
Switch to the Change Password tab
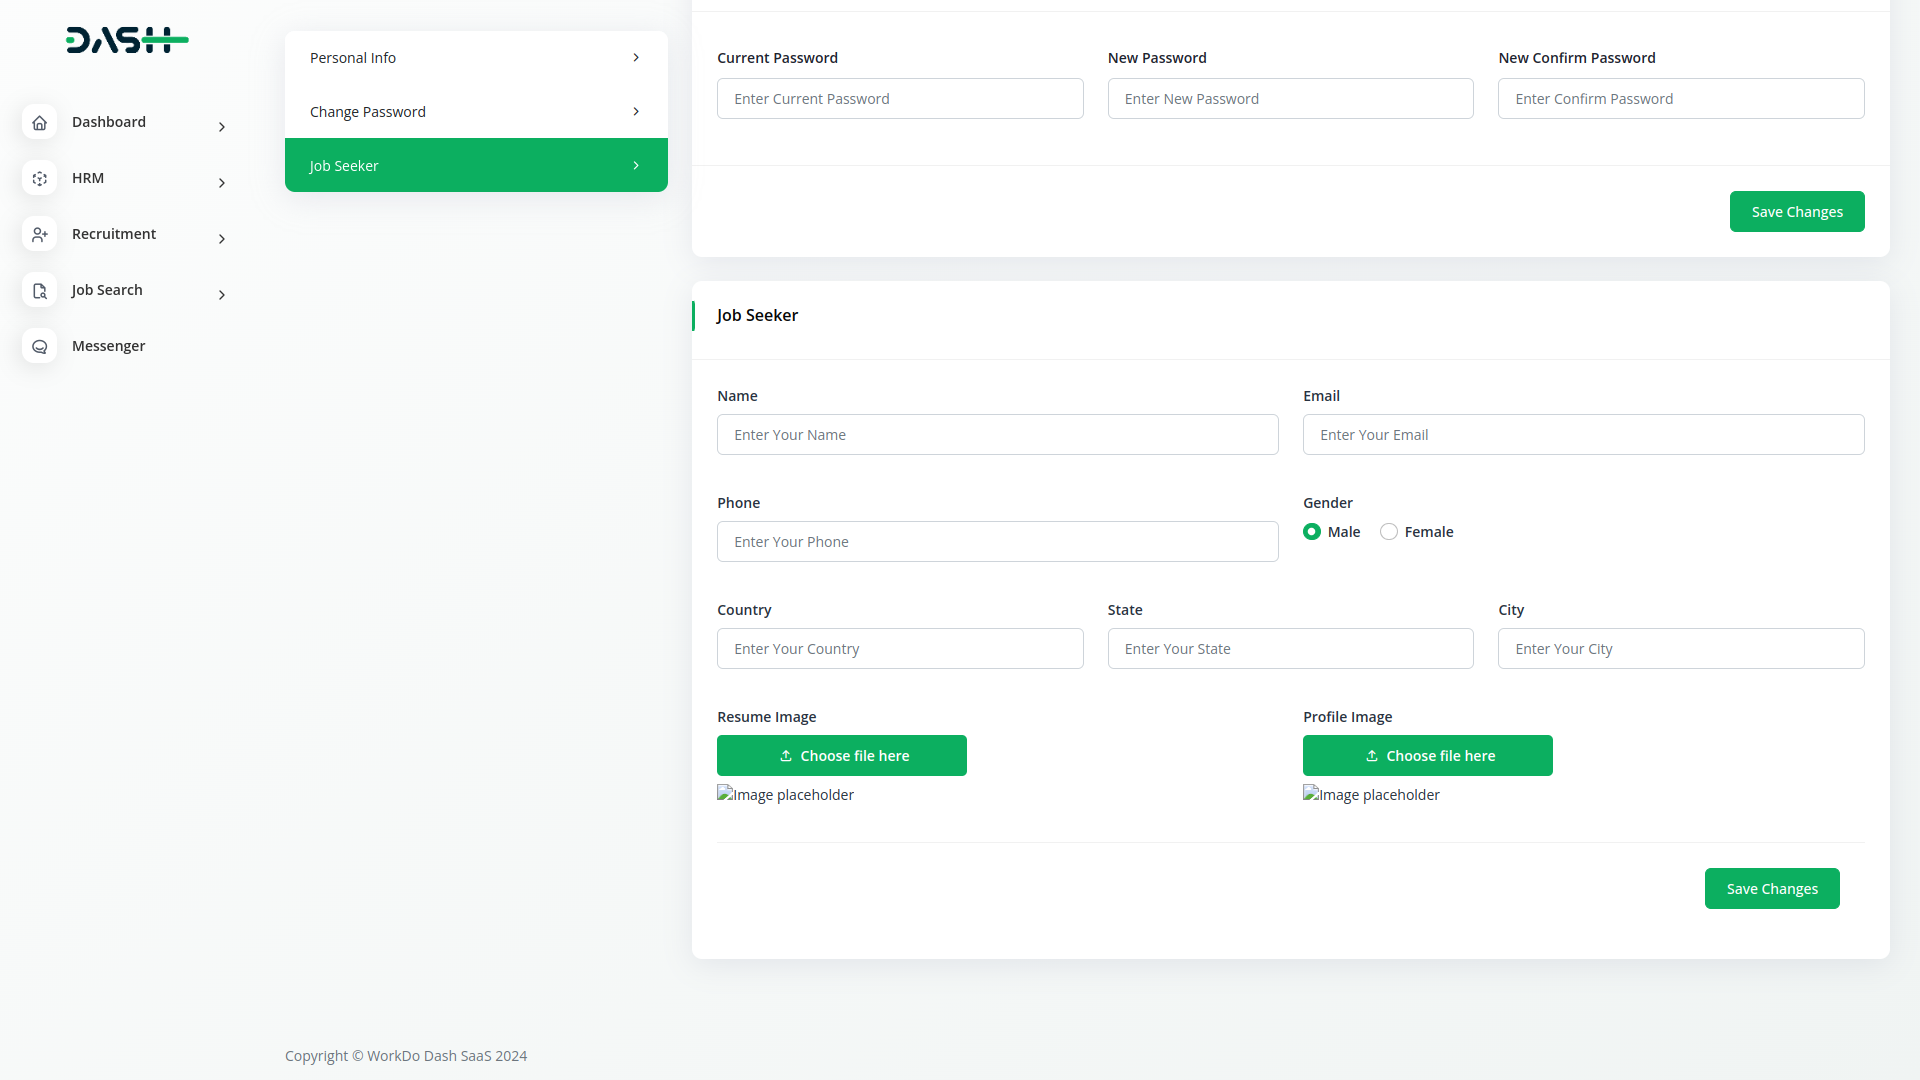pyautogui.click(x=476, y=112)
